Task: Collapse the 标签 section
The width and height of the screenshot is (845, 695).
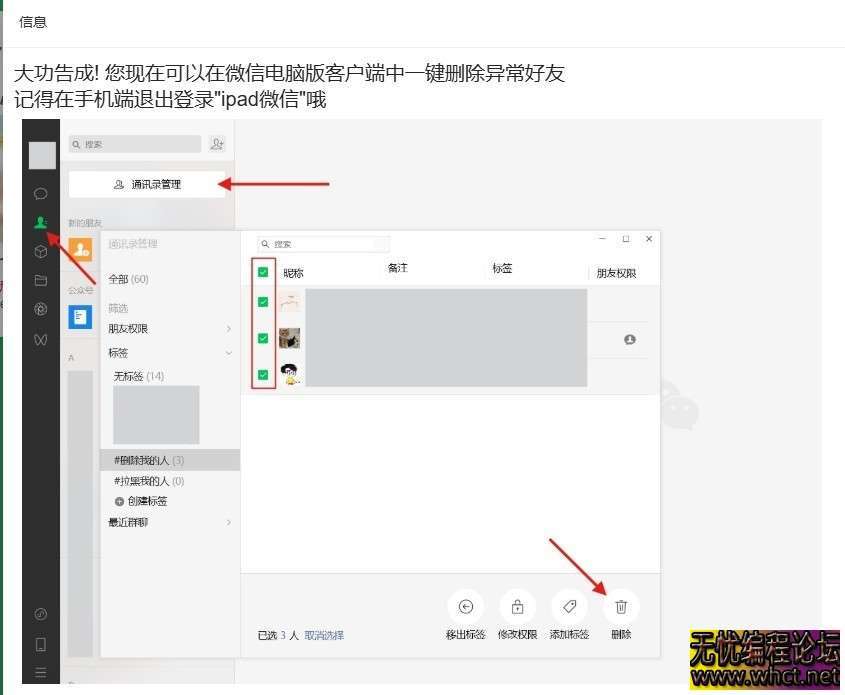Action: coord(228,353)
